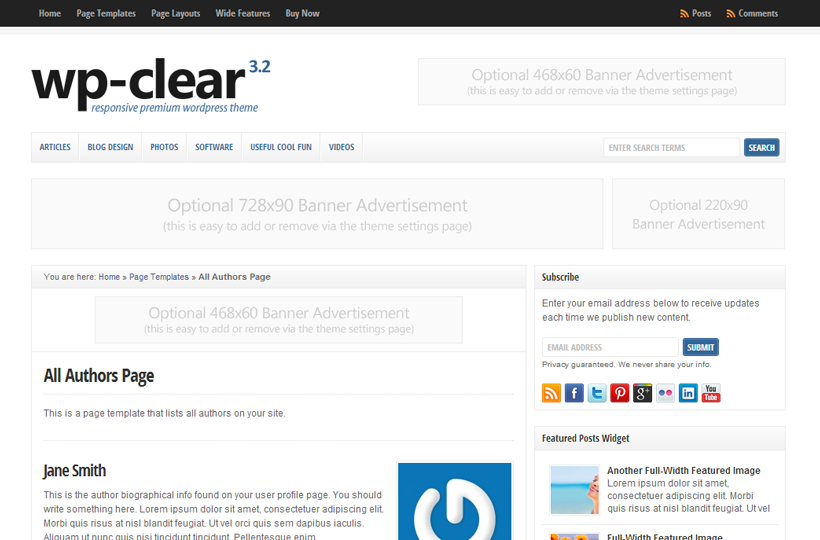Image resolution: width=820 pixels, height=540 pixels.
Task: Open the Facebook social icon
Action: click(574, 393)
